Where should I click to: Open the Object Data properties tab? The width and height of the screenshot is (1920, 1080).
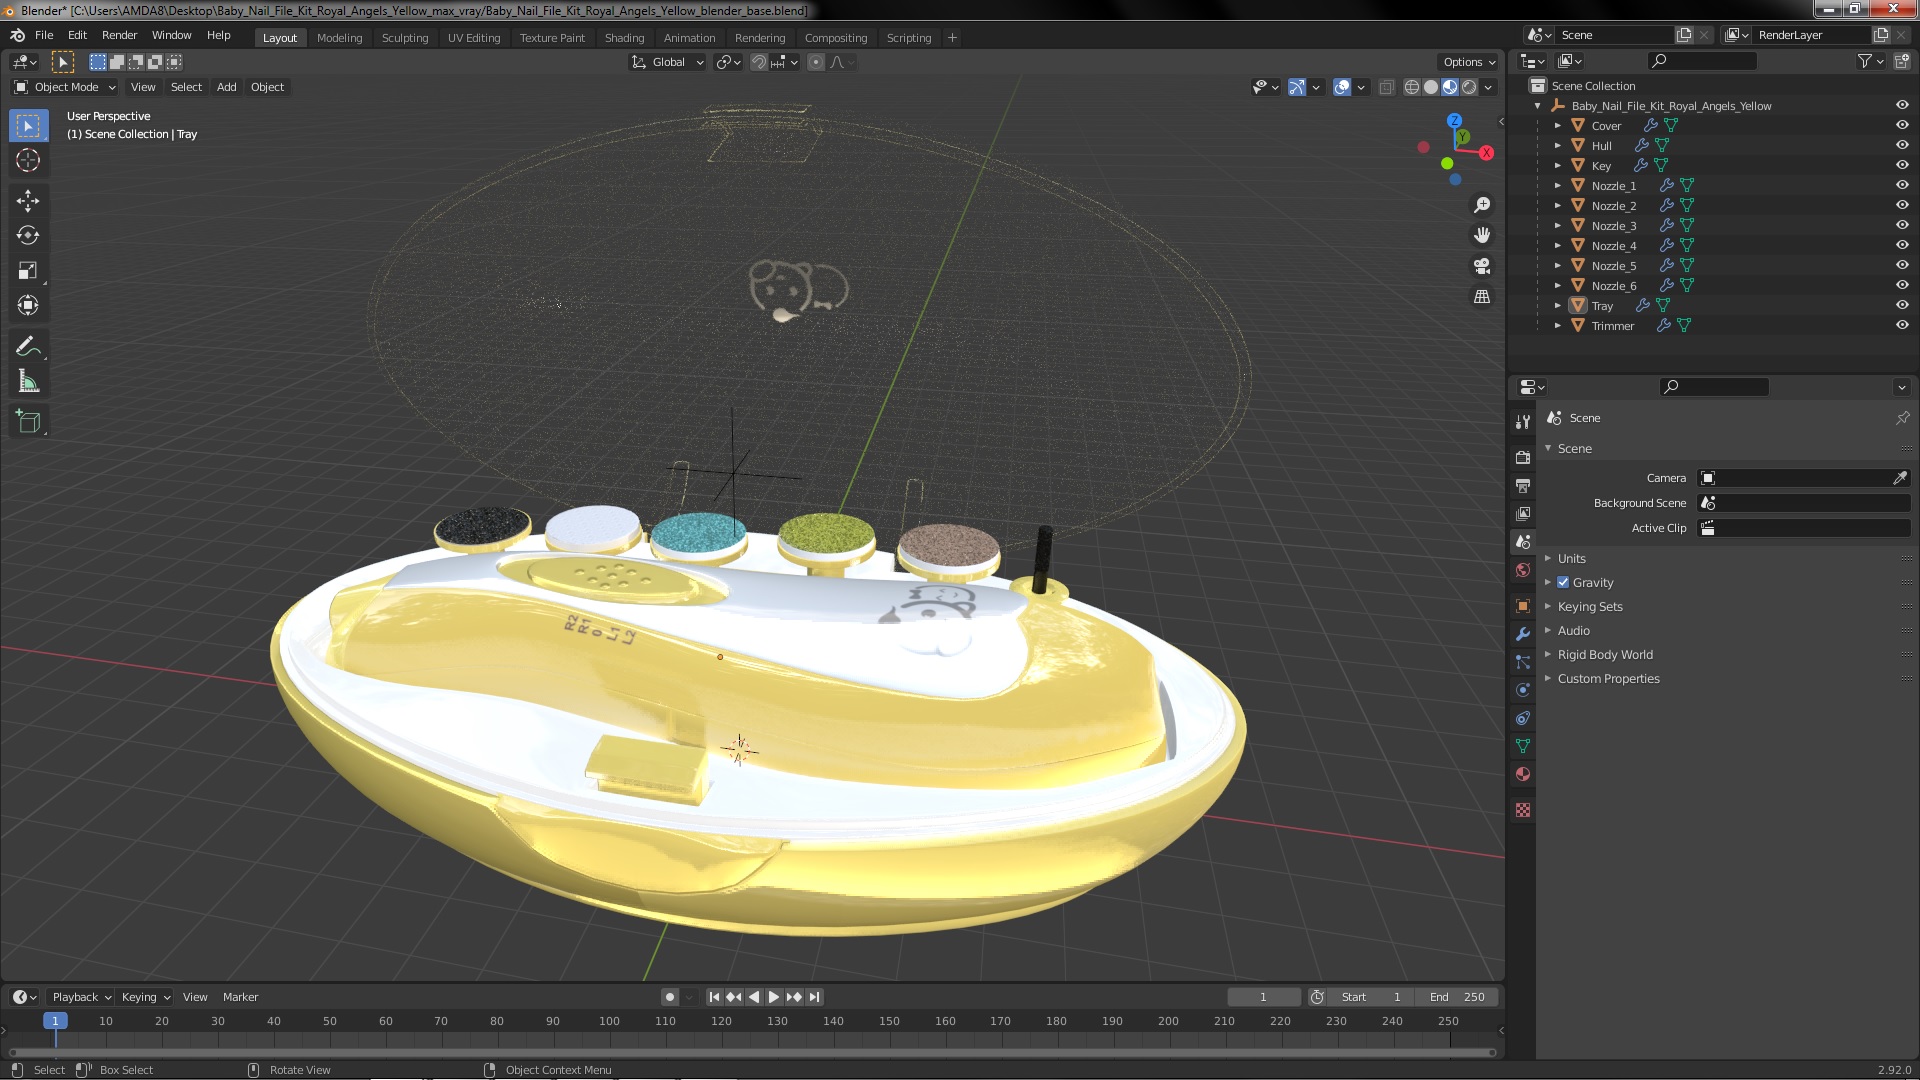1523,746
